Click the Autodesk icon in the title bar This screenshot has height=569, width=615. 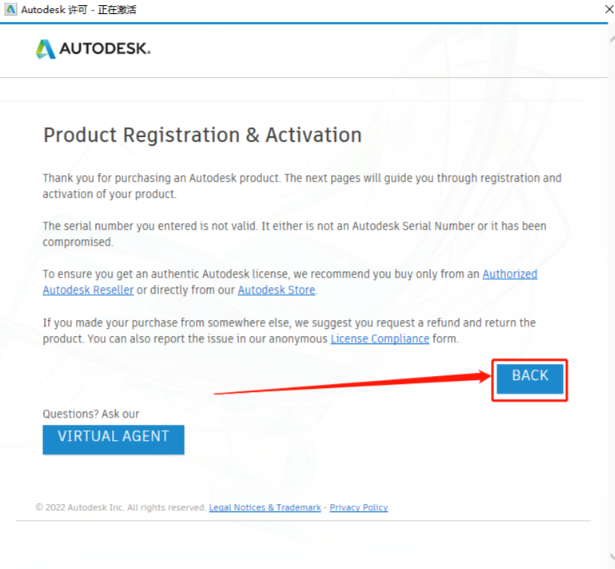9,9
